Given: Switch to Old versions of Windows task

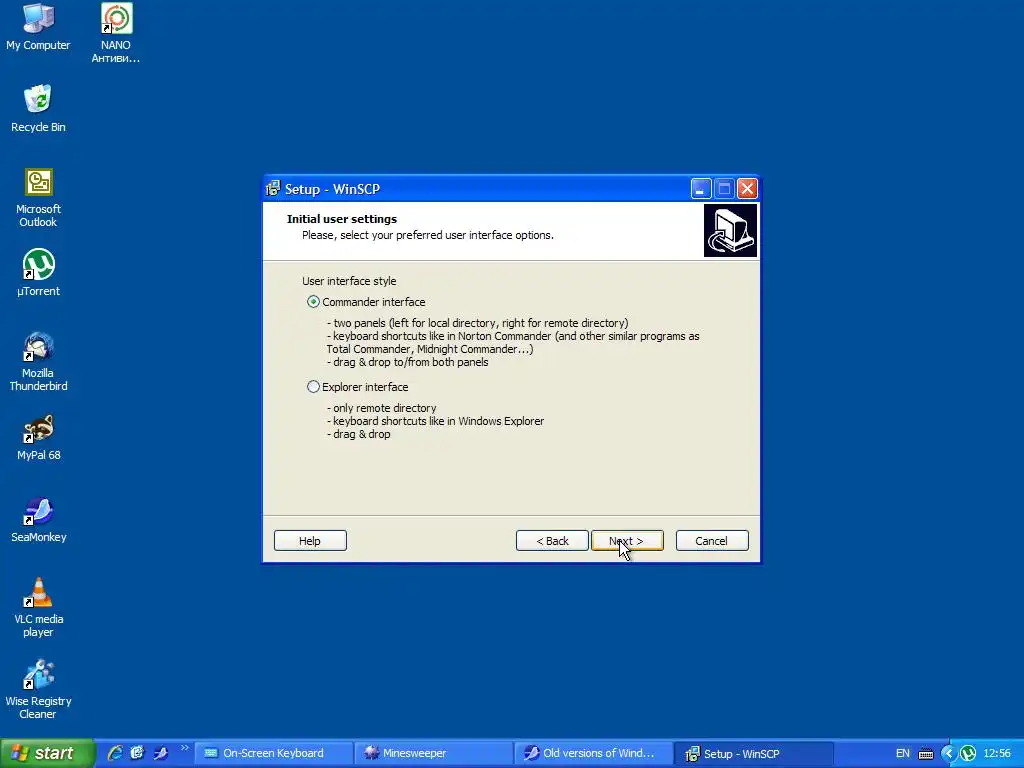Looking at the screenshot, I should click(x=594, y=753).
